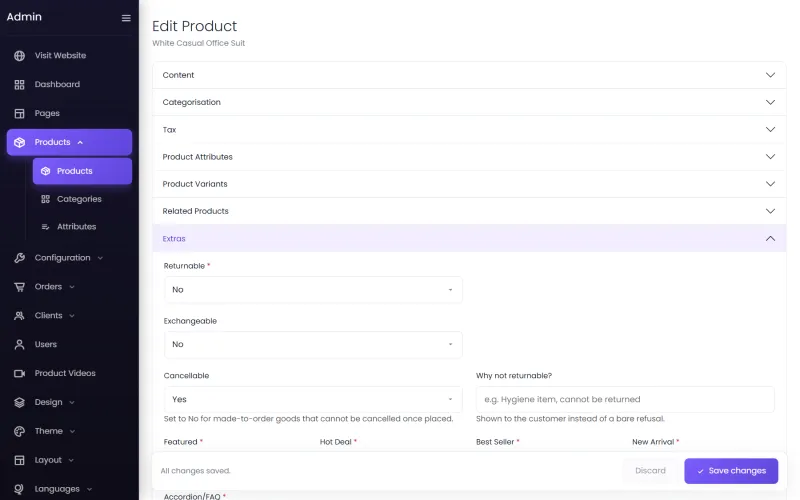Open the Users menu item
800x500 pixels.
69,345
